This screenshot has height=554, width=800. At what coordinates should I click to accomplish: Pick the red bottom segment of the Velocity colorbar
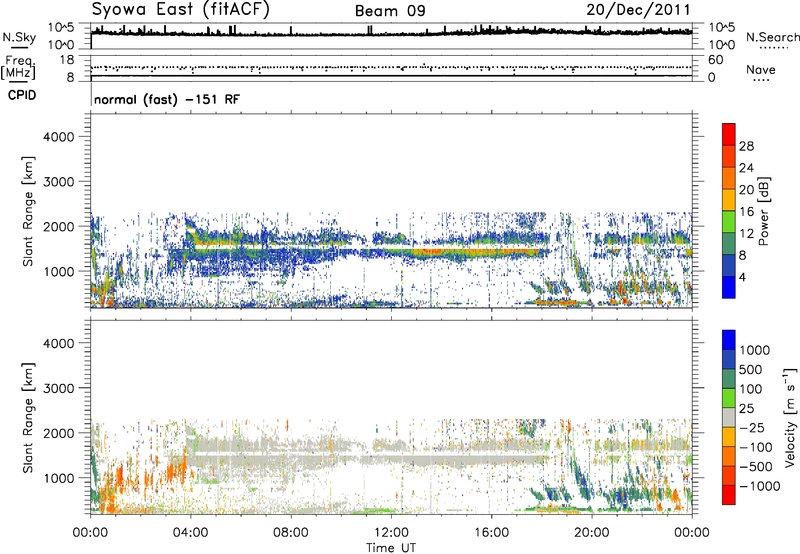tap(729, 495)
